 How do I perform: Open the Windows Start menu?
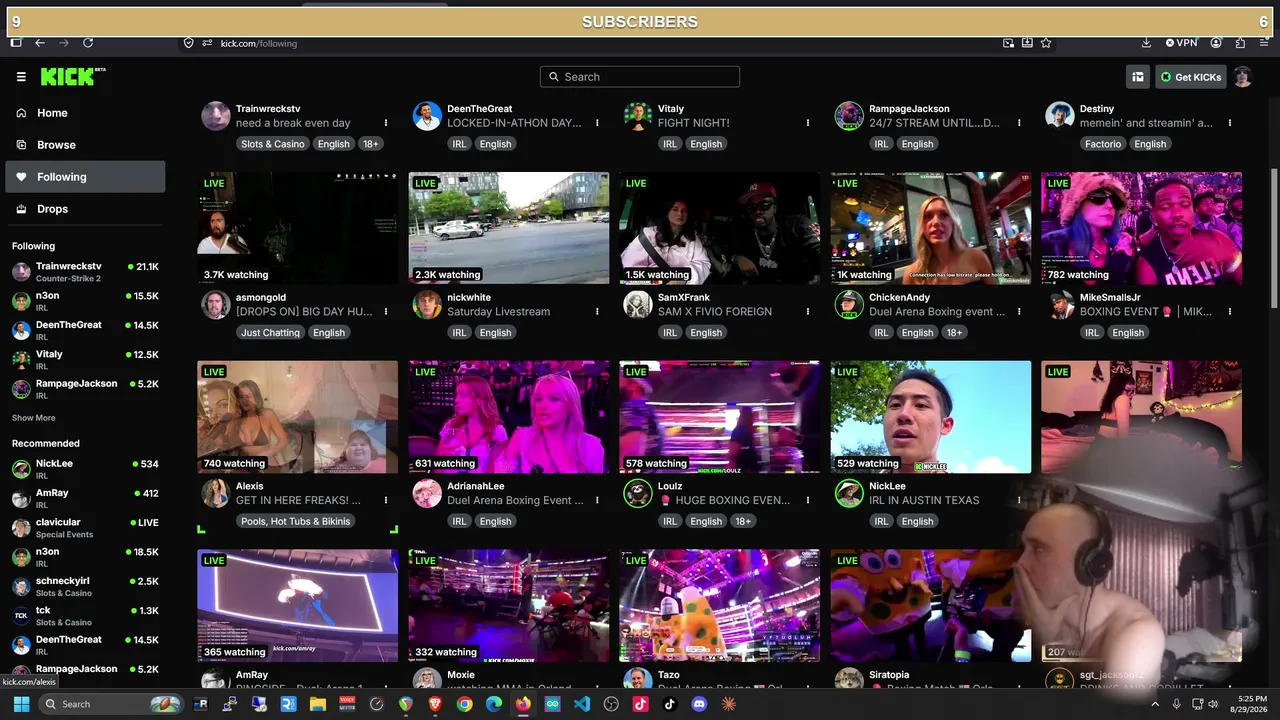21,704
